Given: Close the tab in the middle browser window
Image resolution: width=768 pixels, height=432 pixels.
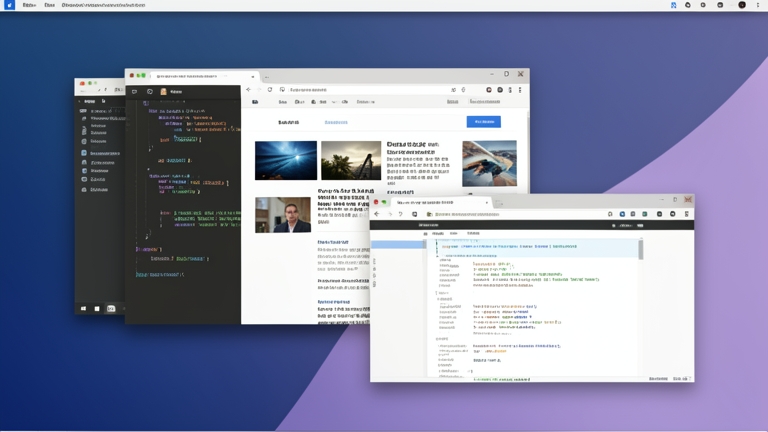Looking at the screenshot, I should (x=253, y=76).
